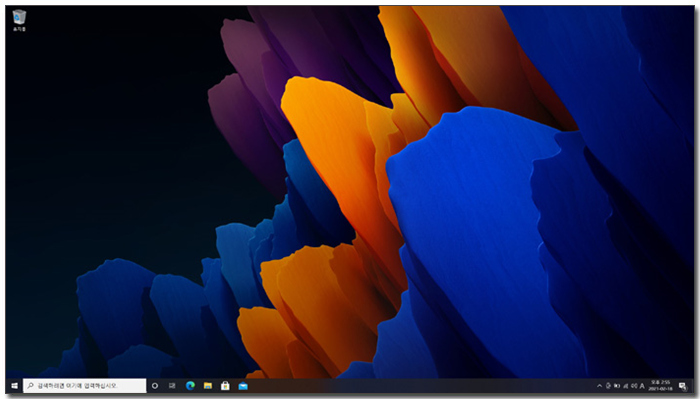Image resolution: width=700 pixels, height=399 pixels.
Task: Toggle the IME input mode A indicator
Action: pos(642,386)
